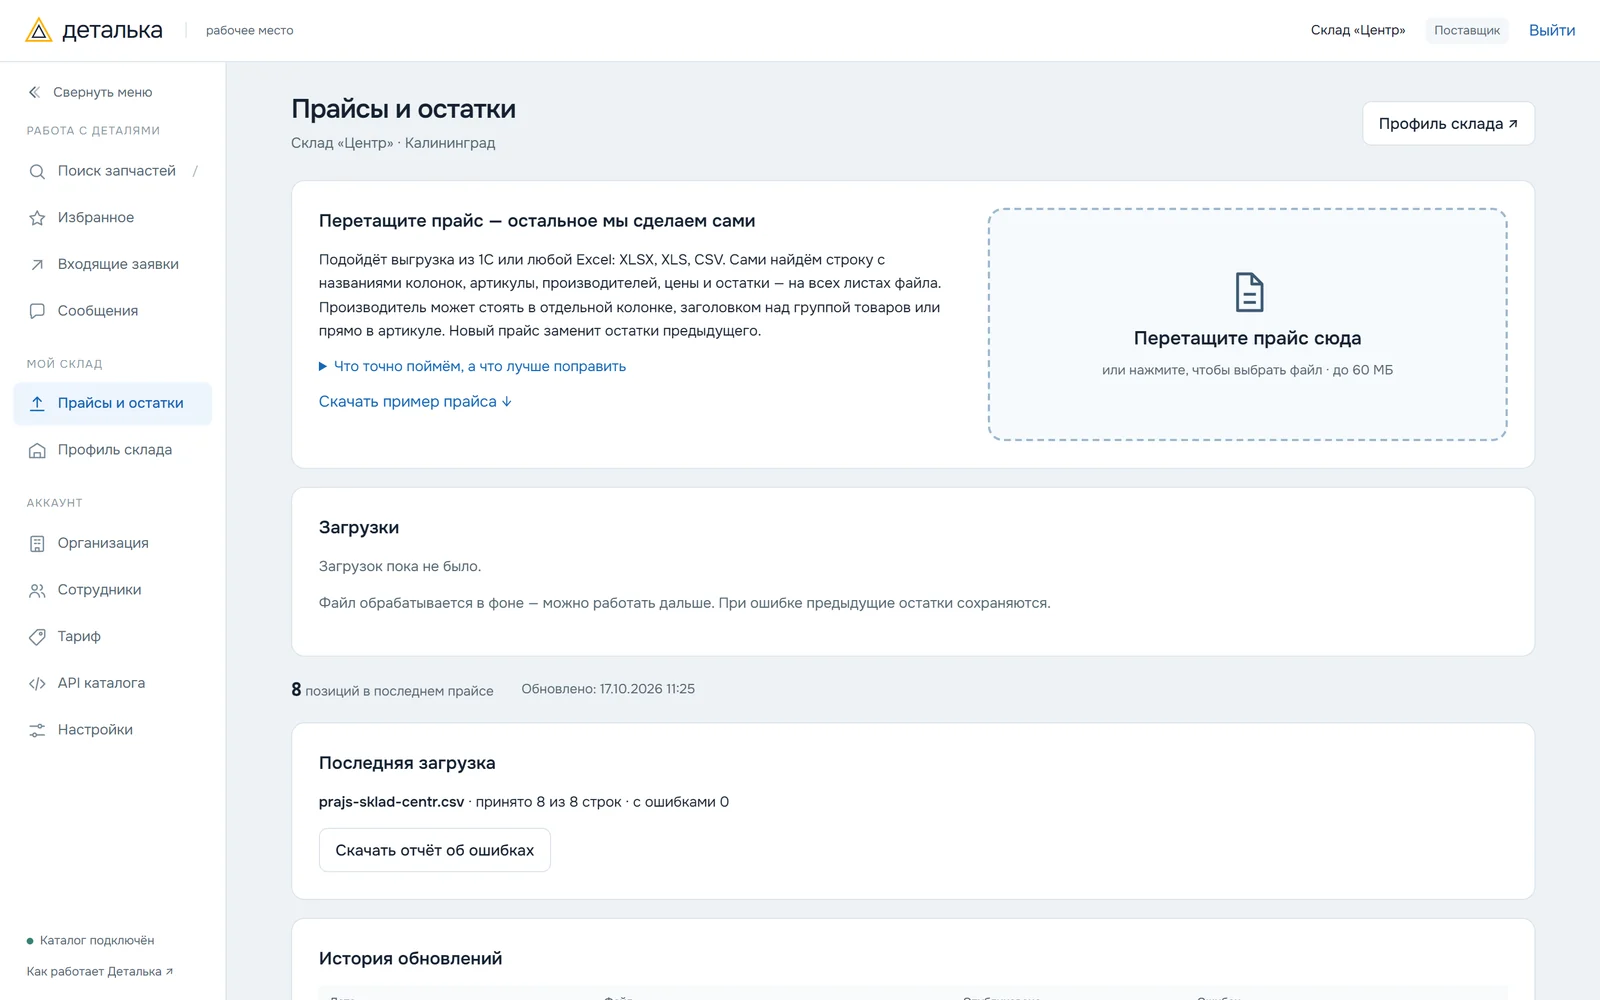Open the Тариф page
Viewport: 1600px width, 1000px height.
pyautogui.click(x=113, y=637)
